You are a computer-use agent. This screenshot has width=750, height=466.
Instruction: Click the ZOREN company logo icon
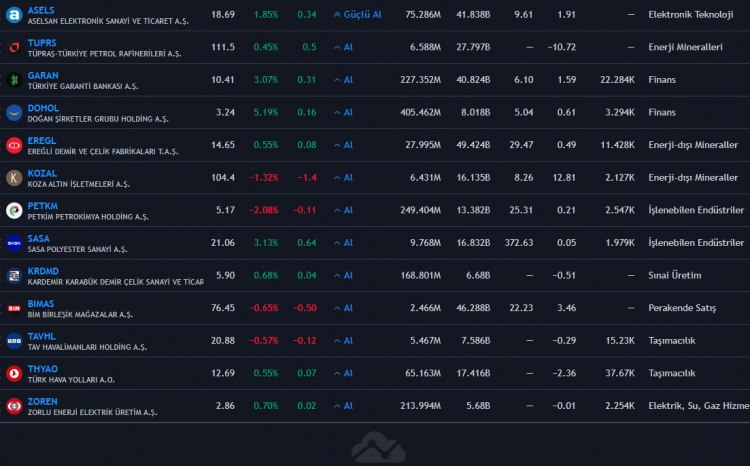pyautogui.click(x=14, y=406)
